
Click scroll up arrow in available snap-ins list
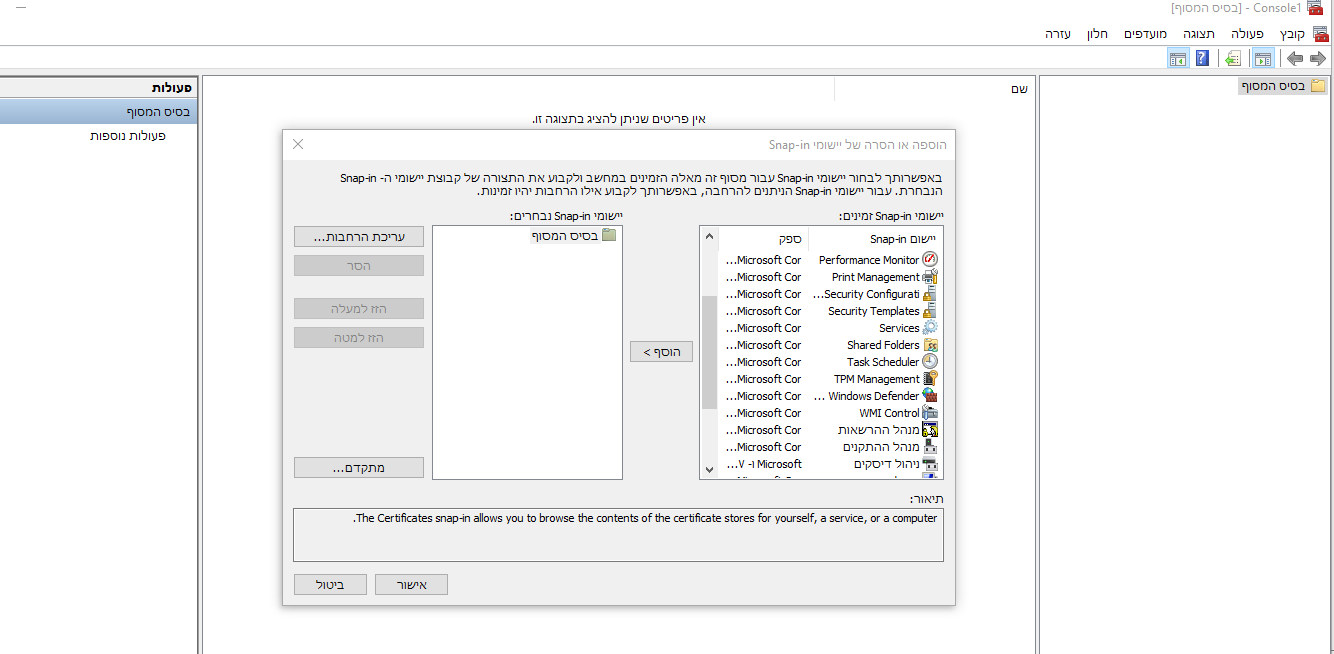710,237
